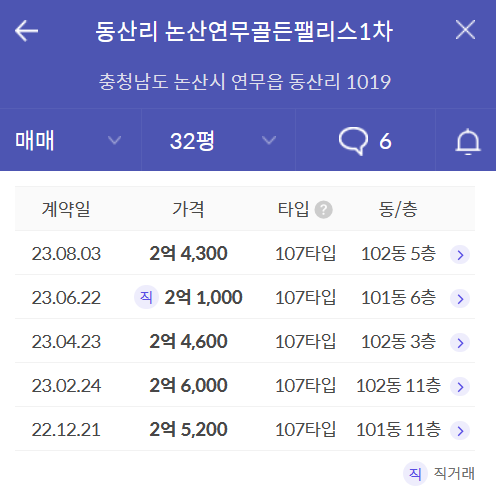Select the price 2억 1,000
The width and height of the screenshot is (496, 494).
[203, 297]
